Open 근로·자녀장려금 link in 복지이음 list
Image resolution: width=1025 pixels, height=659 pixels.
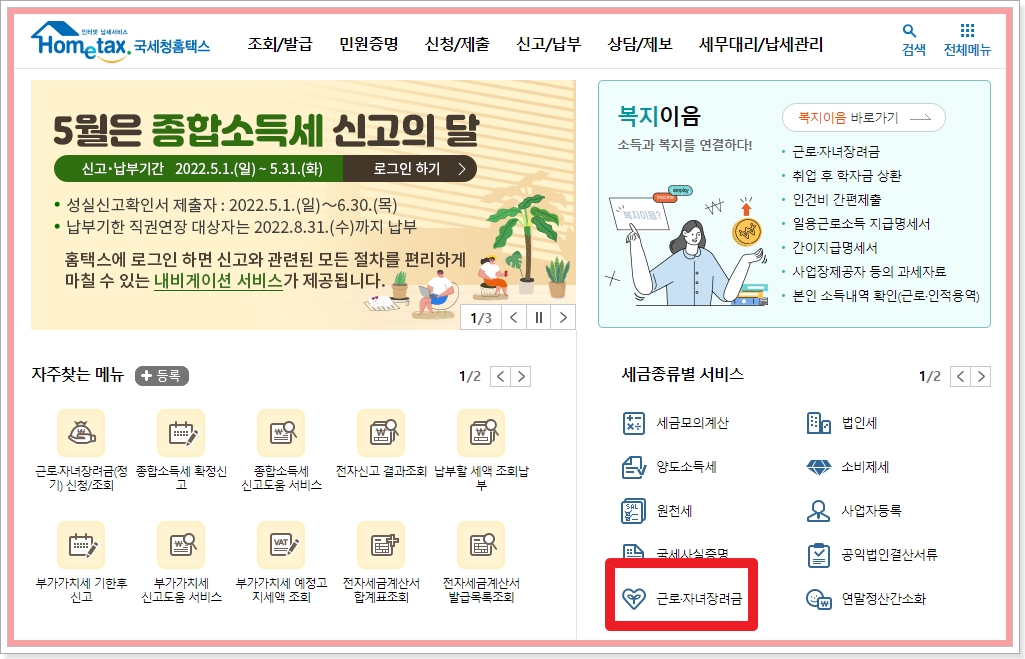(836, 152)
